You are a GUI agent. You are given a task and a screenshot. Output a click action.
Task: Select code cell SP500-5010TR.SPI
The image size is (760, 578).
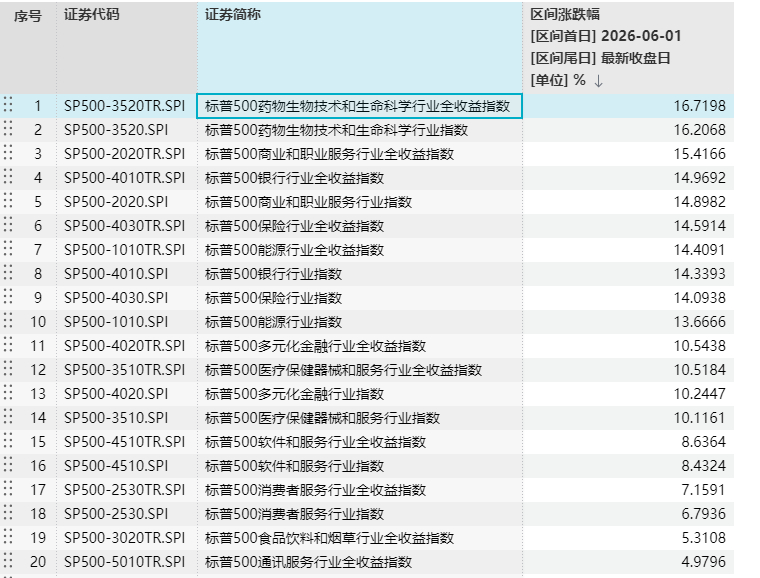(125, 562)
